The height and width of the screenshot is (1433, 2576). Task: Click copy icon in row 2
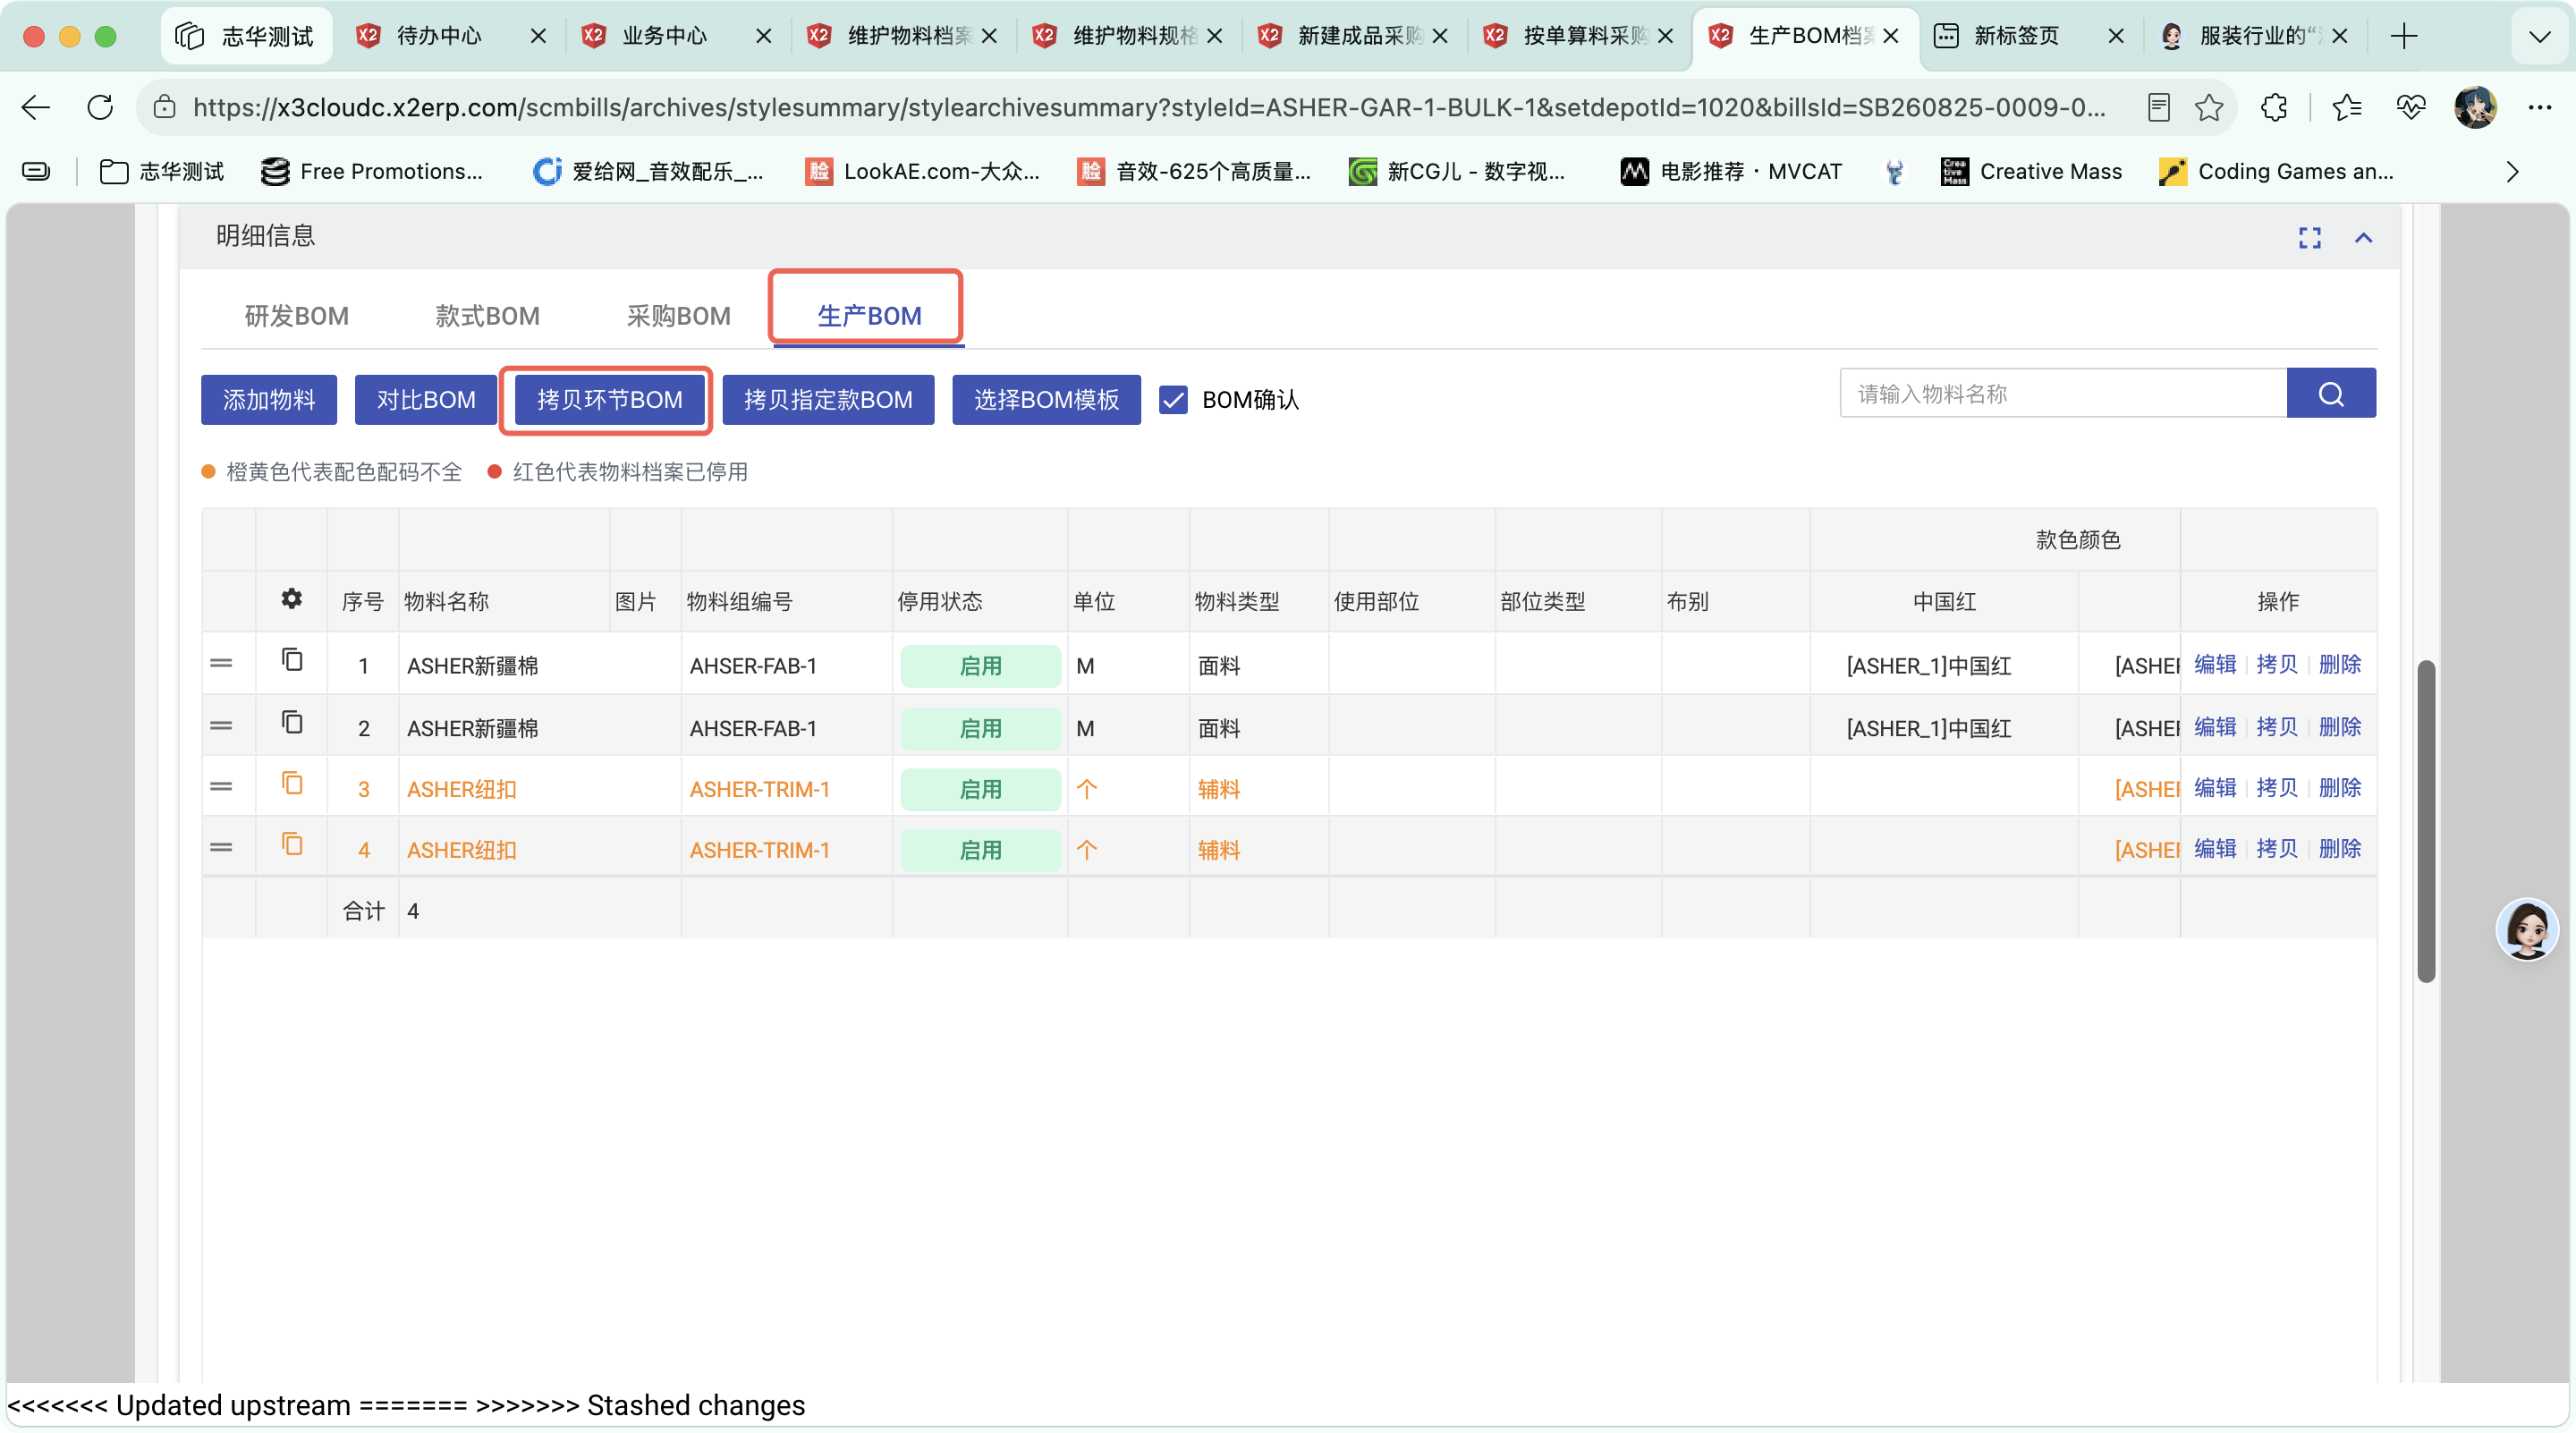(x=291, y=722)
